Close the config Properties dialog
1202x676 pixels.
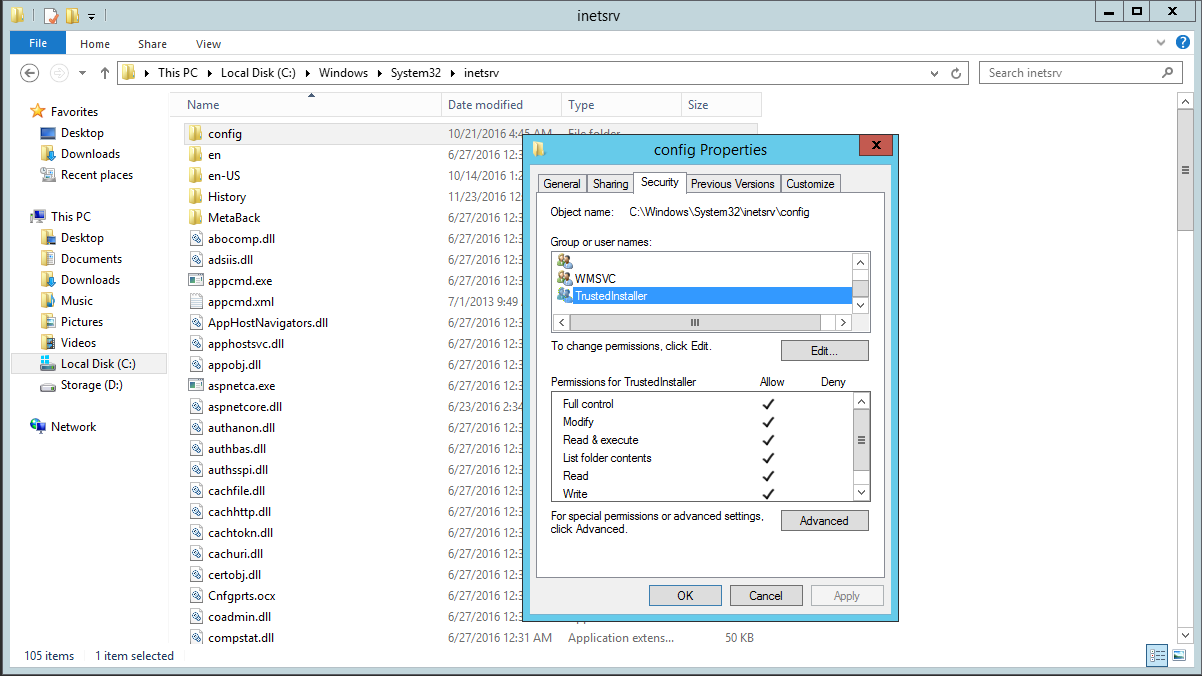(x=876, y=146)
